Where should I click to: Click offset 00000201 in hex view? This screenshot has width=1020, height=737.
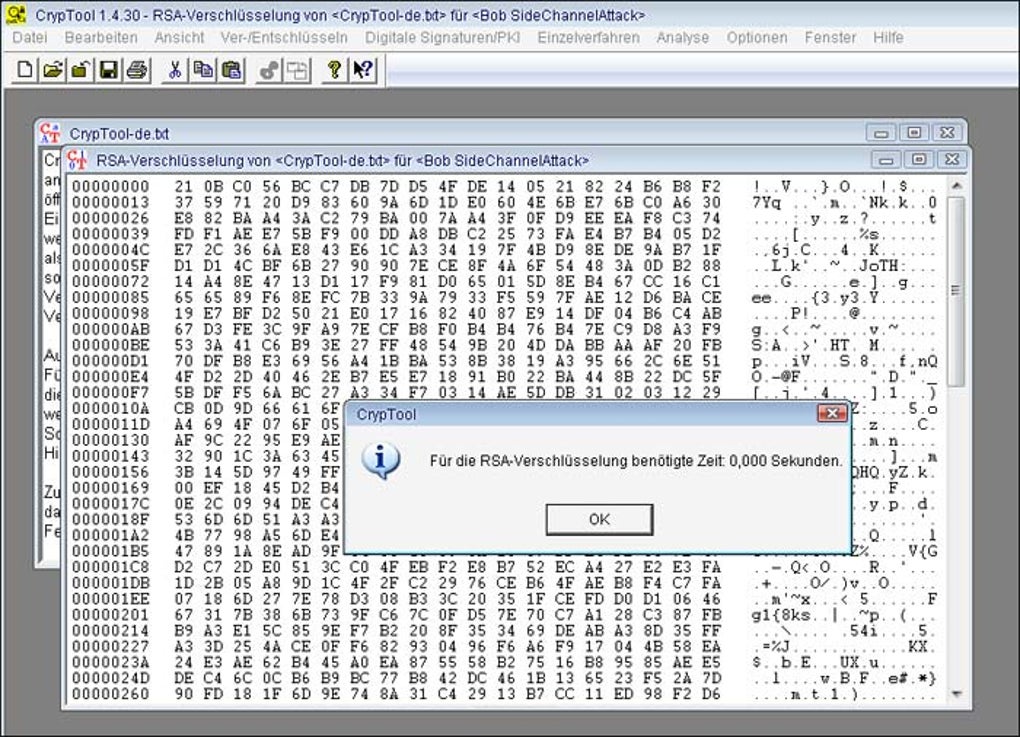point(111,614)
